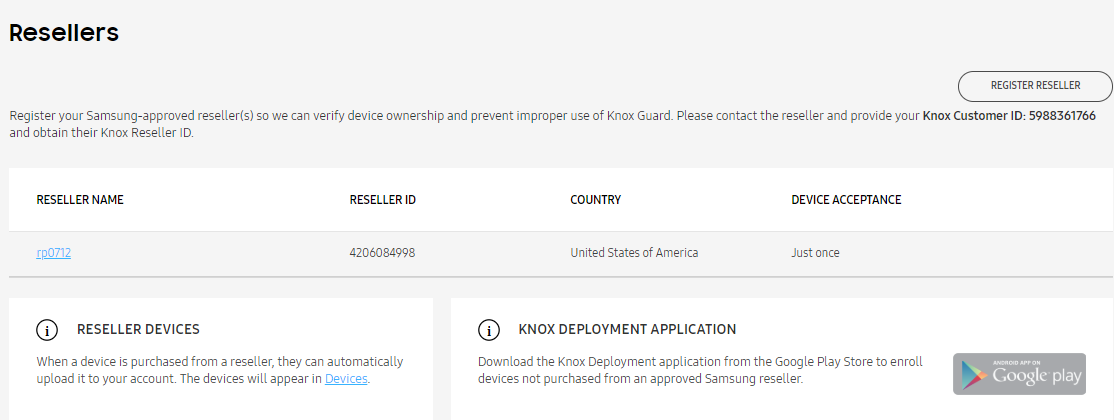Click the Knox Customer ID number 5988361766
1114x420 pixels.
point(1062,115)
